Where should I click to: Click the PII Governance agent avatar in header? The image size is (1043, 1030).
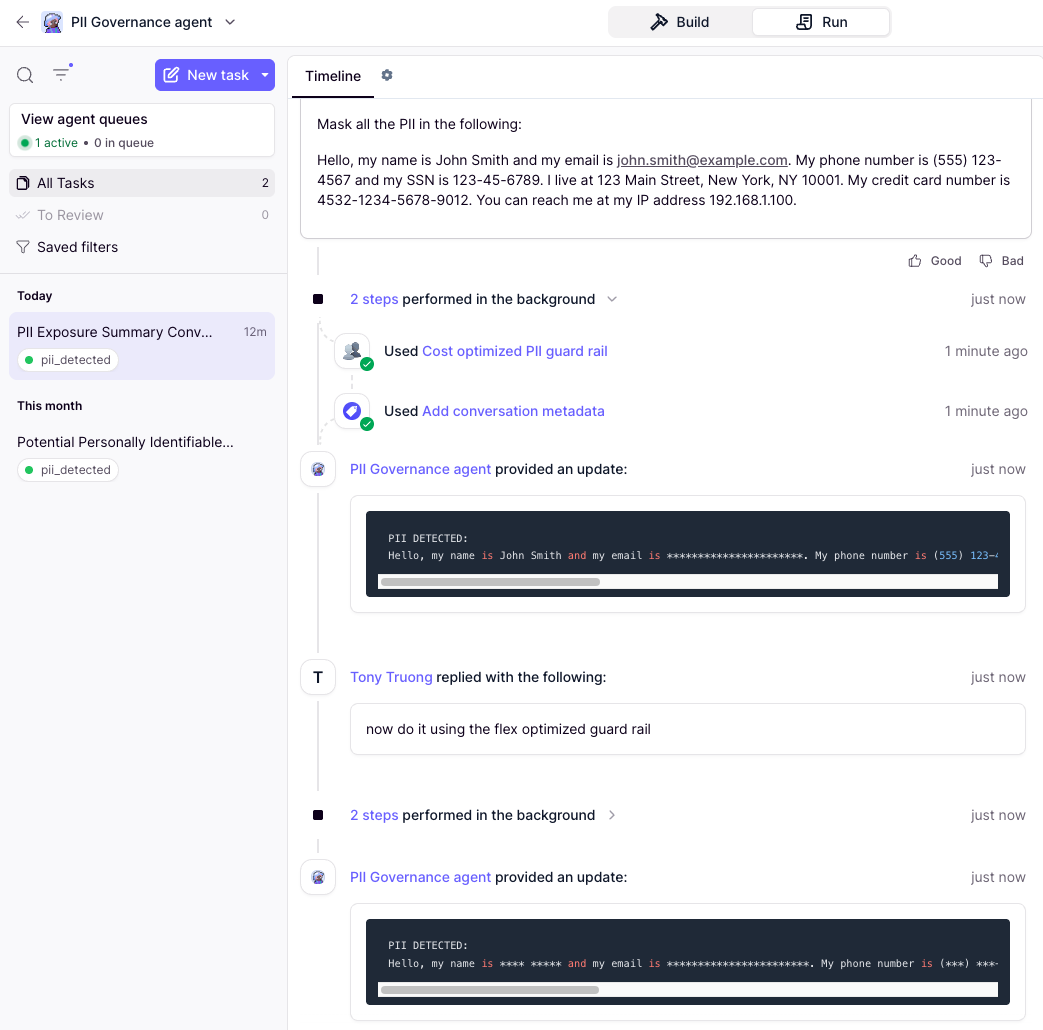tap(52, 22)
